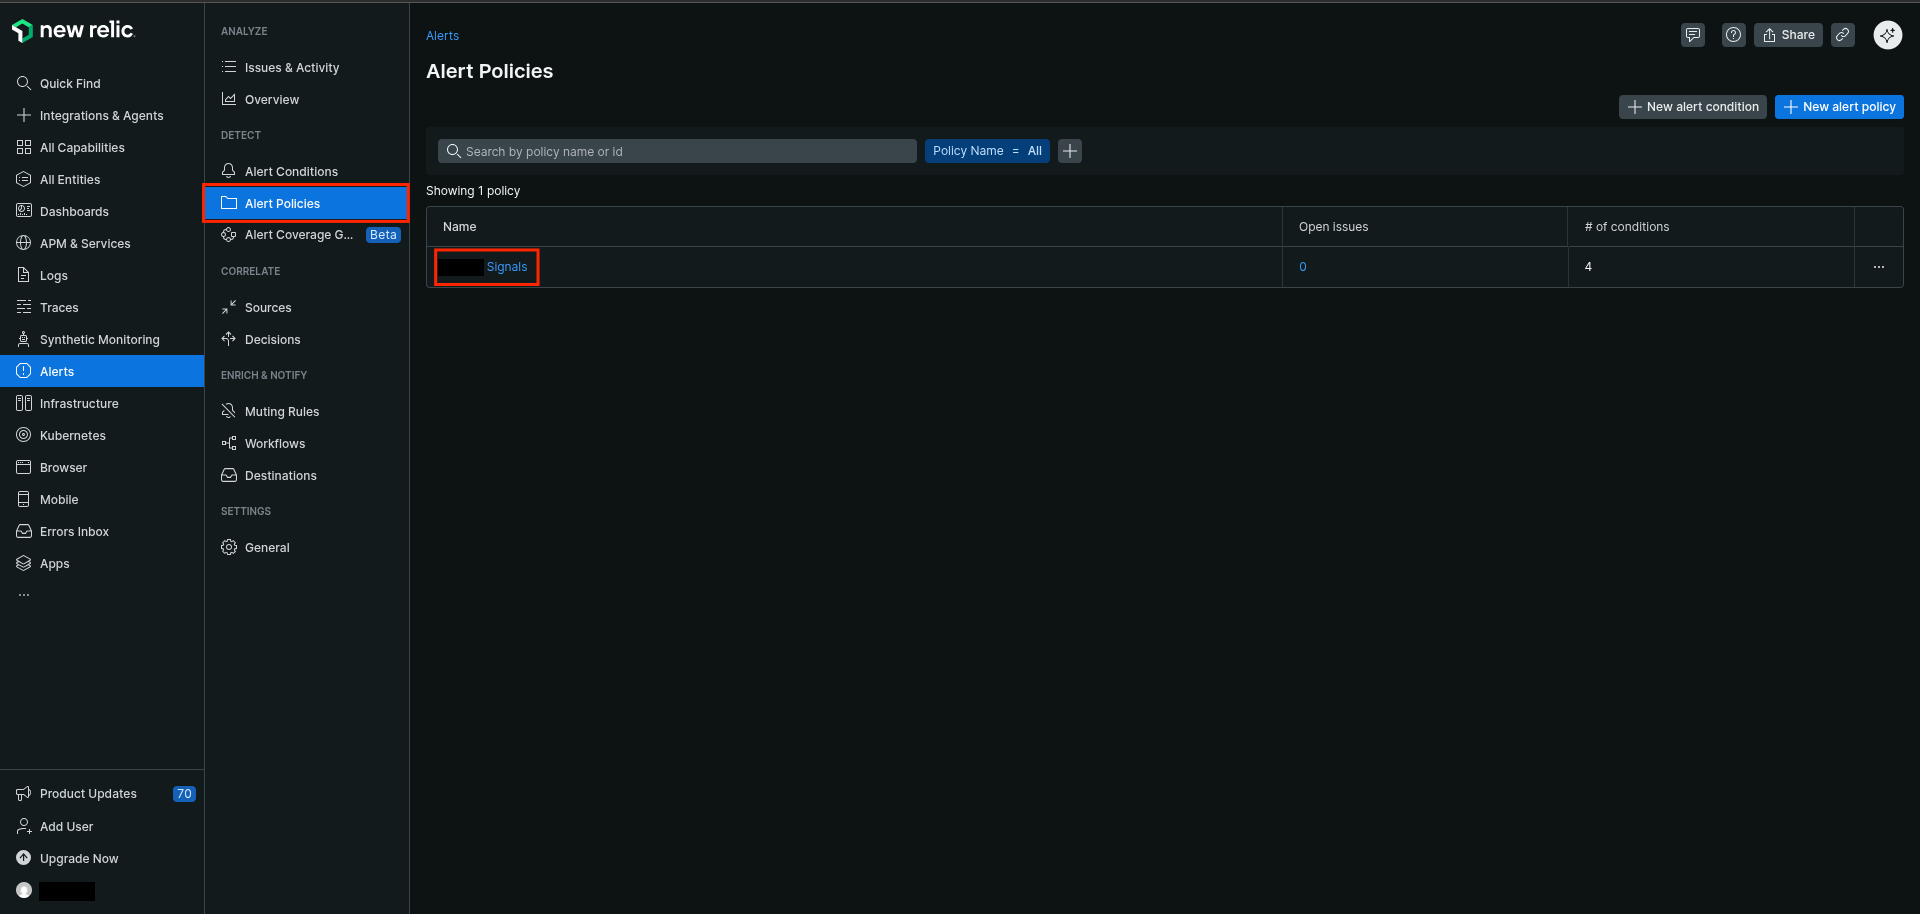
Task: Open the help question mark icon
Action: click(1733, 35)
